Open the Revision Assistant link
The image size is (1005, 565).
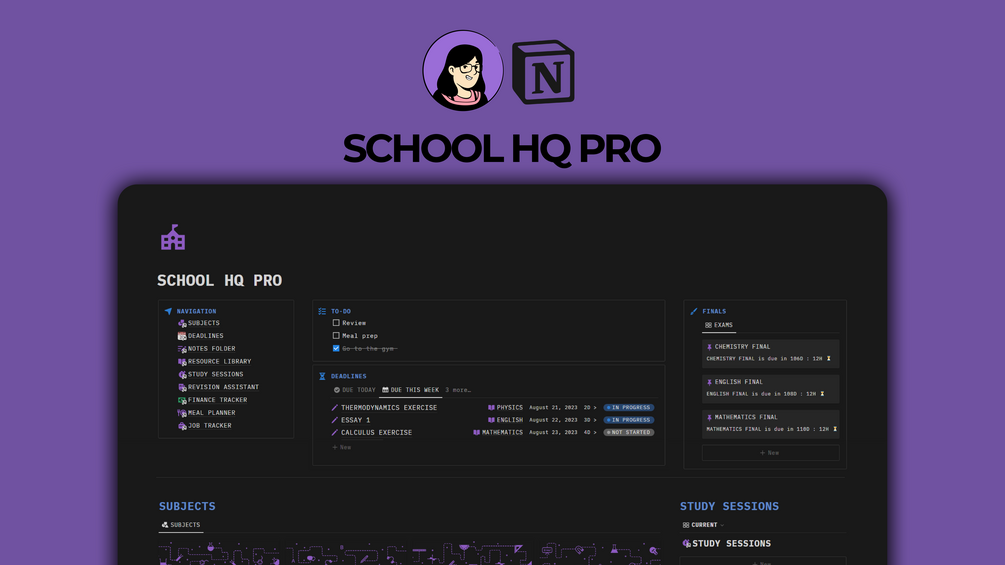[223, 388]
